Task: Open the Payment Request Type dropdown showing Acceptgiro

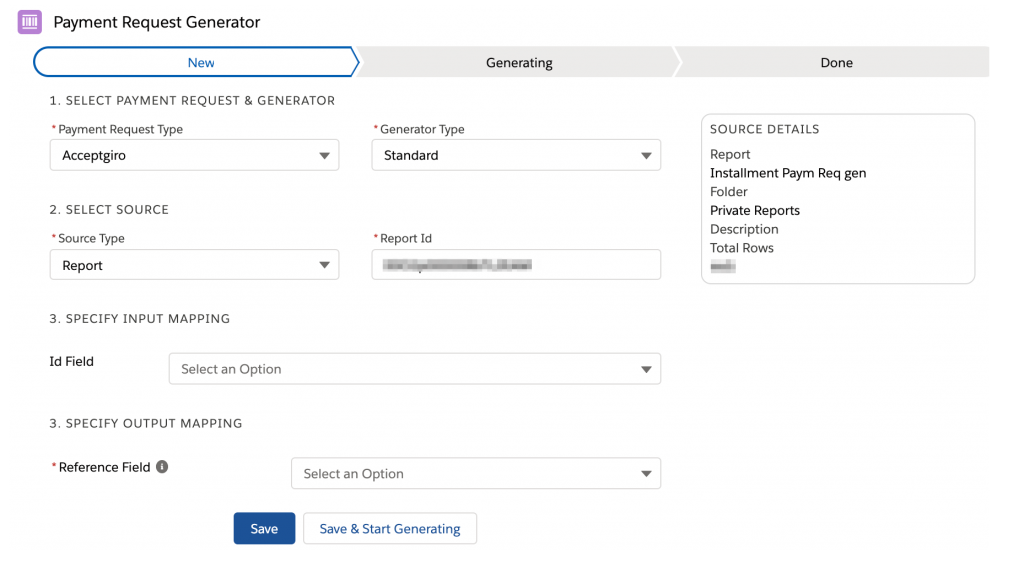Action: (x=194, y=156)
